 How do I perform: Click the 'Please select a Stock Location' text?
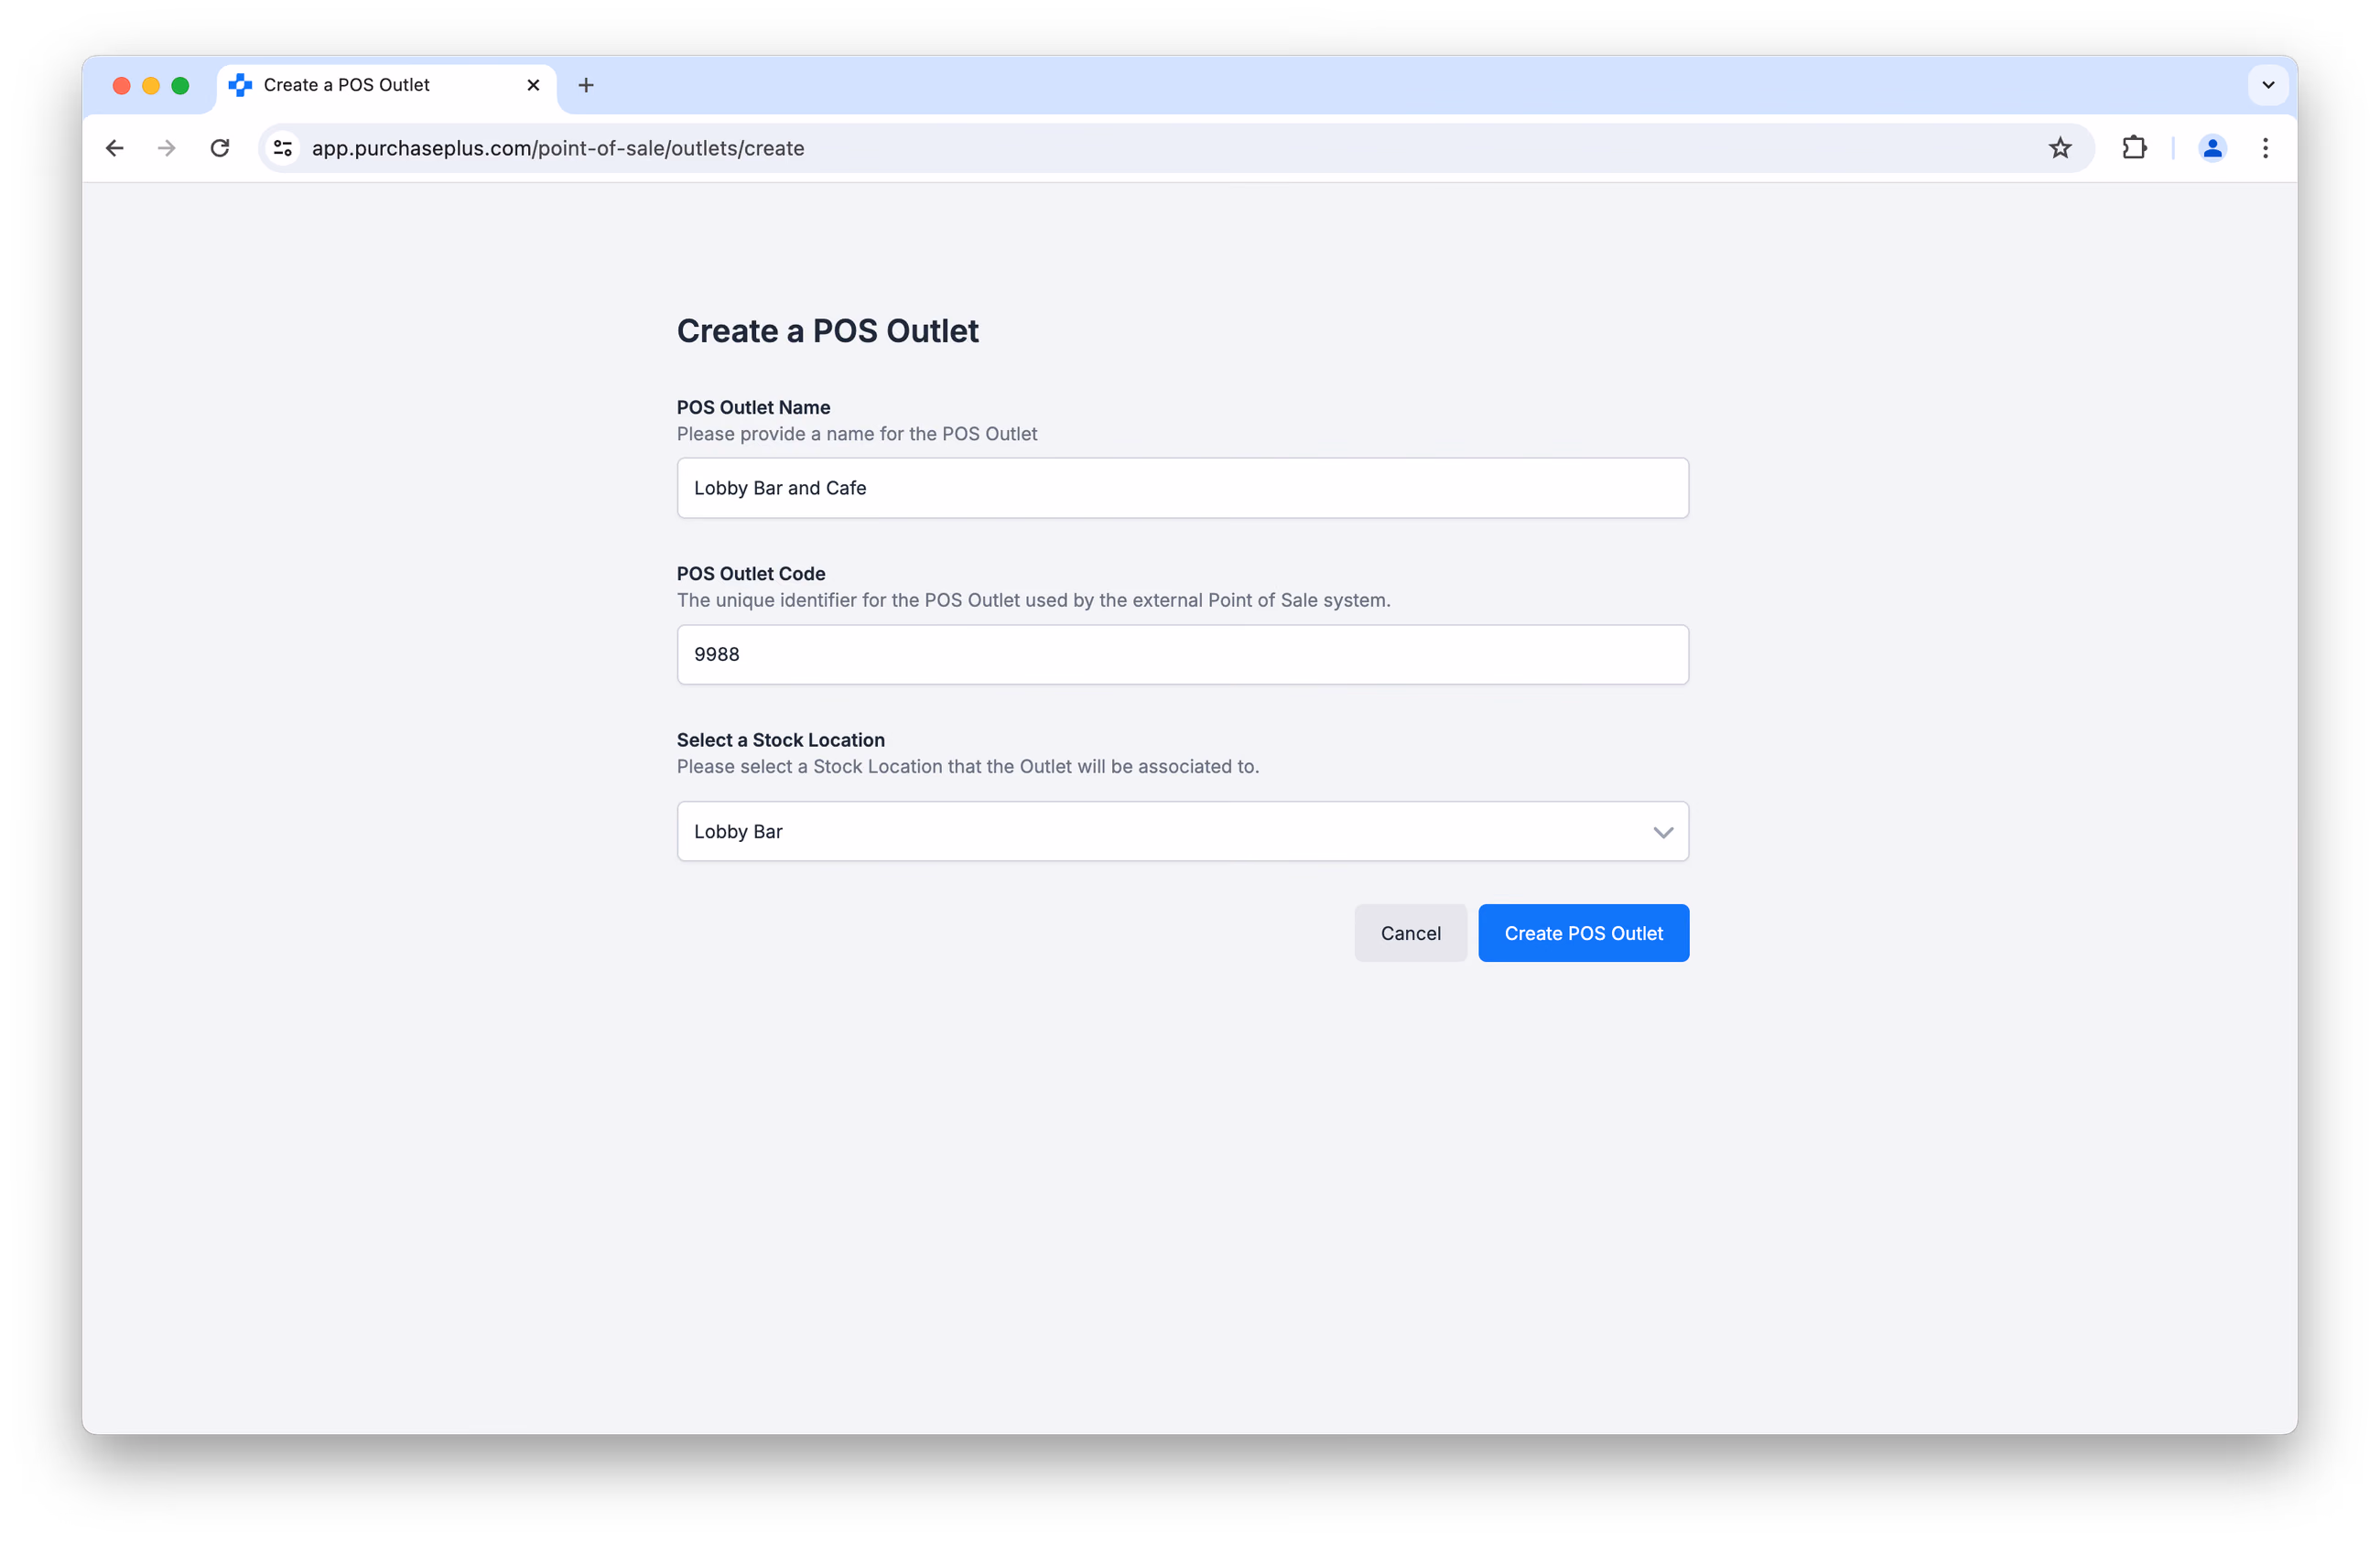[x=968, y=766]
